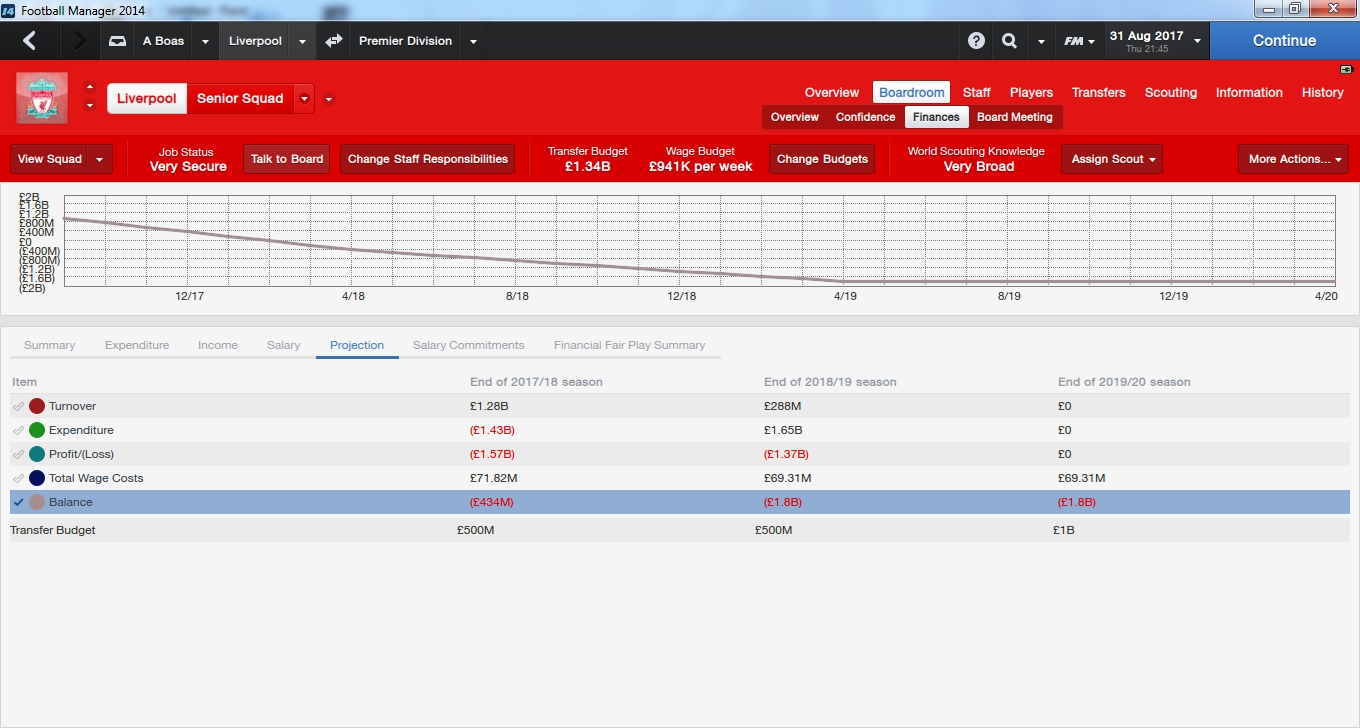Viewport: 1360px width, 728px height.
Task: Open Financial Fair Play Summary tab
Action: click(630, 345)
